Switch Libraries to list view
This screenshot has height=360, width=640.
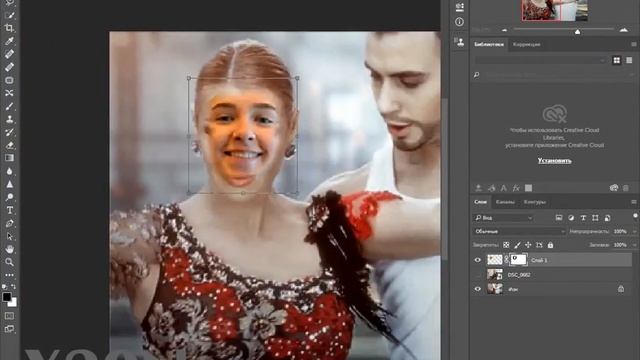(x=629, y=60)
